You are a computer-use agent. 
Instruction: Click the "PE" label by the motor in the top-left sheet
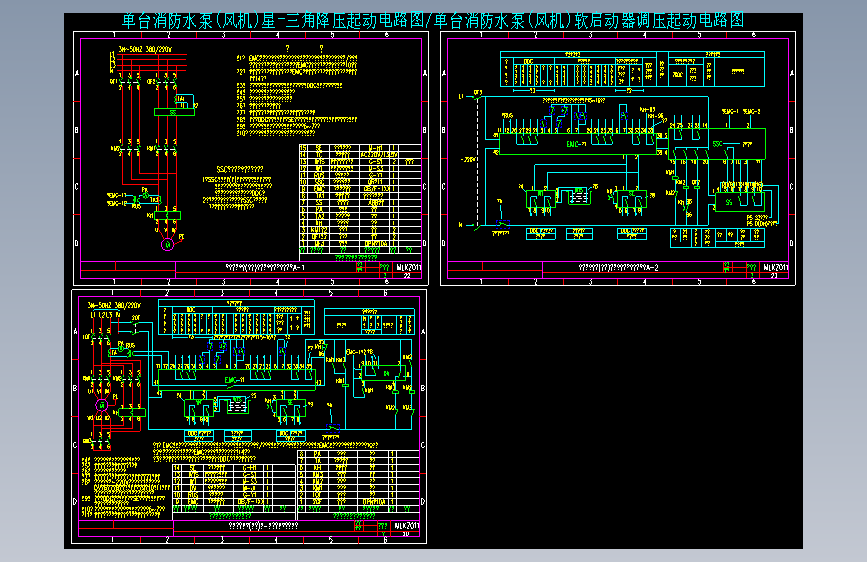181,237
